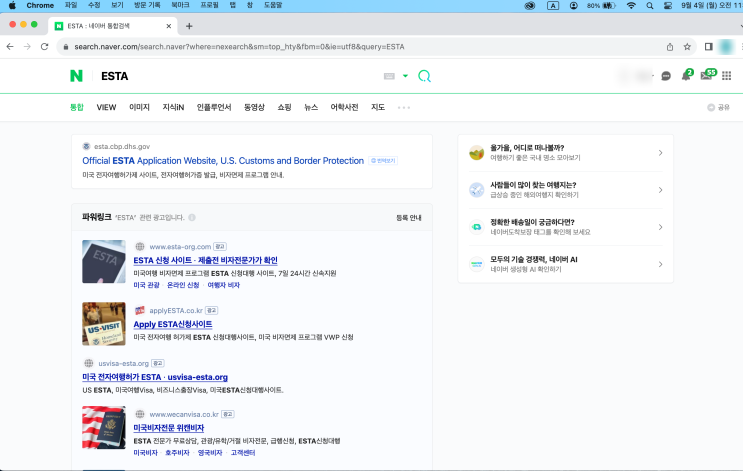The width and height of the screenshot is (743, 471).
Task: Open Control Center in the menu bar
Action: 668,5
